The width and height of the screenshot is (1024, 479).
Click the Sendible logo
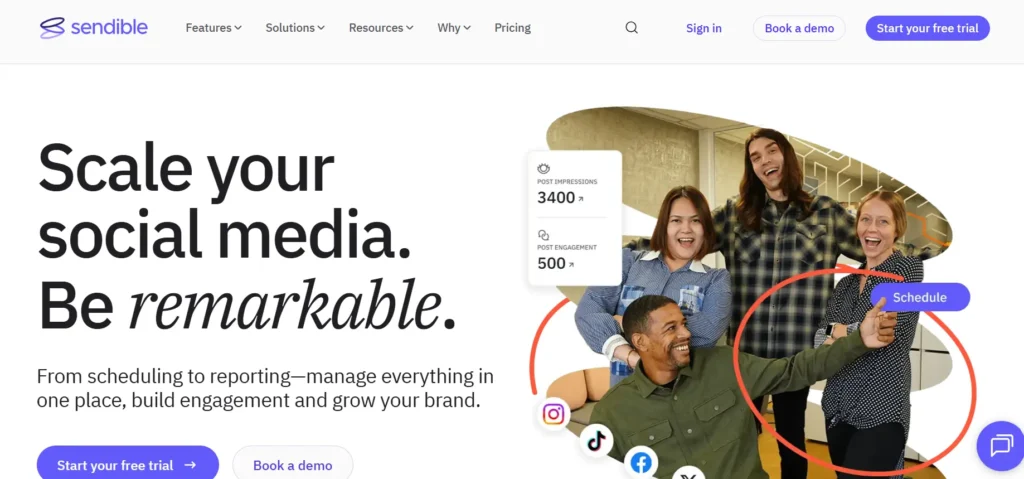point(93,28)
